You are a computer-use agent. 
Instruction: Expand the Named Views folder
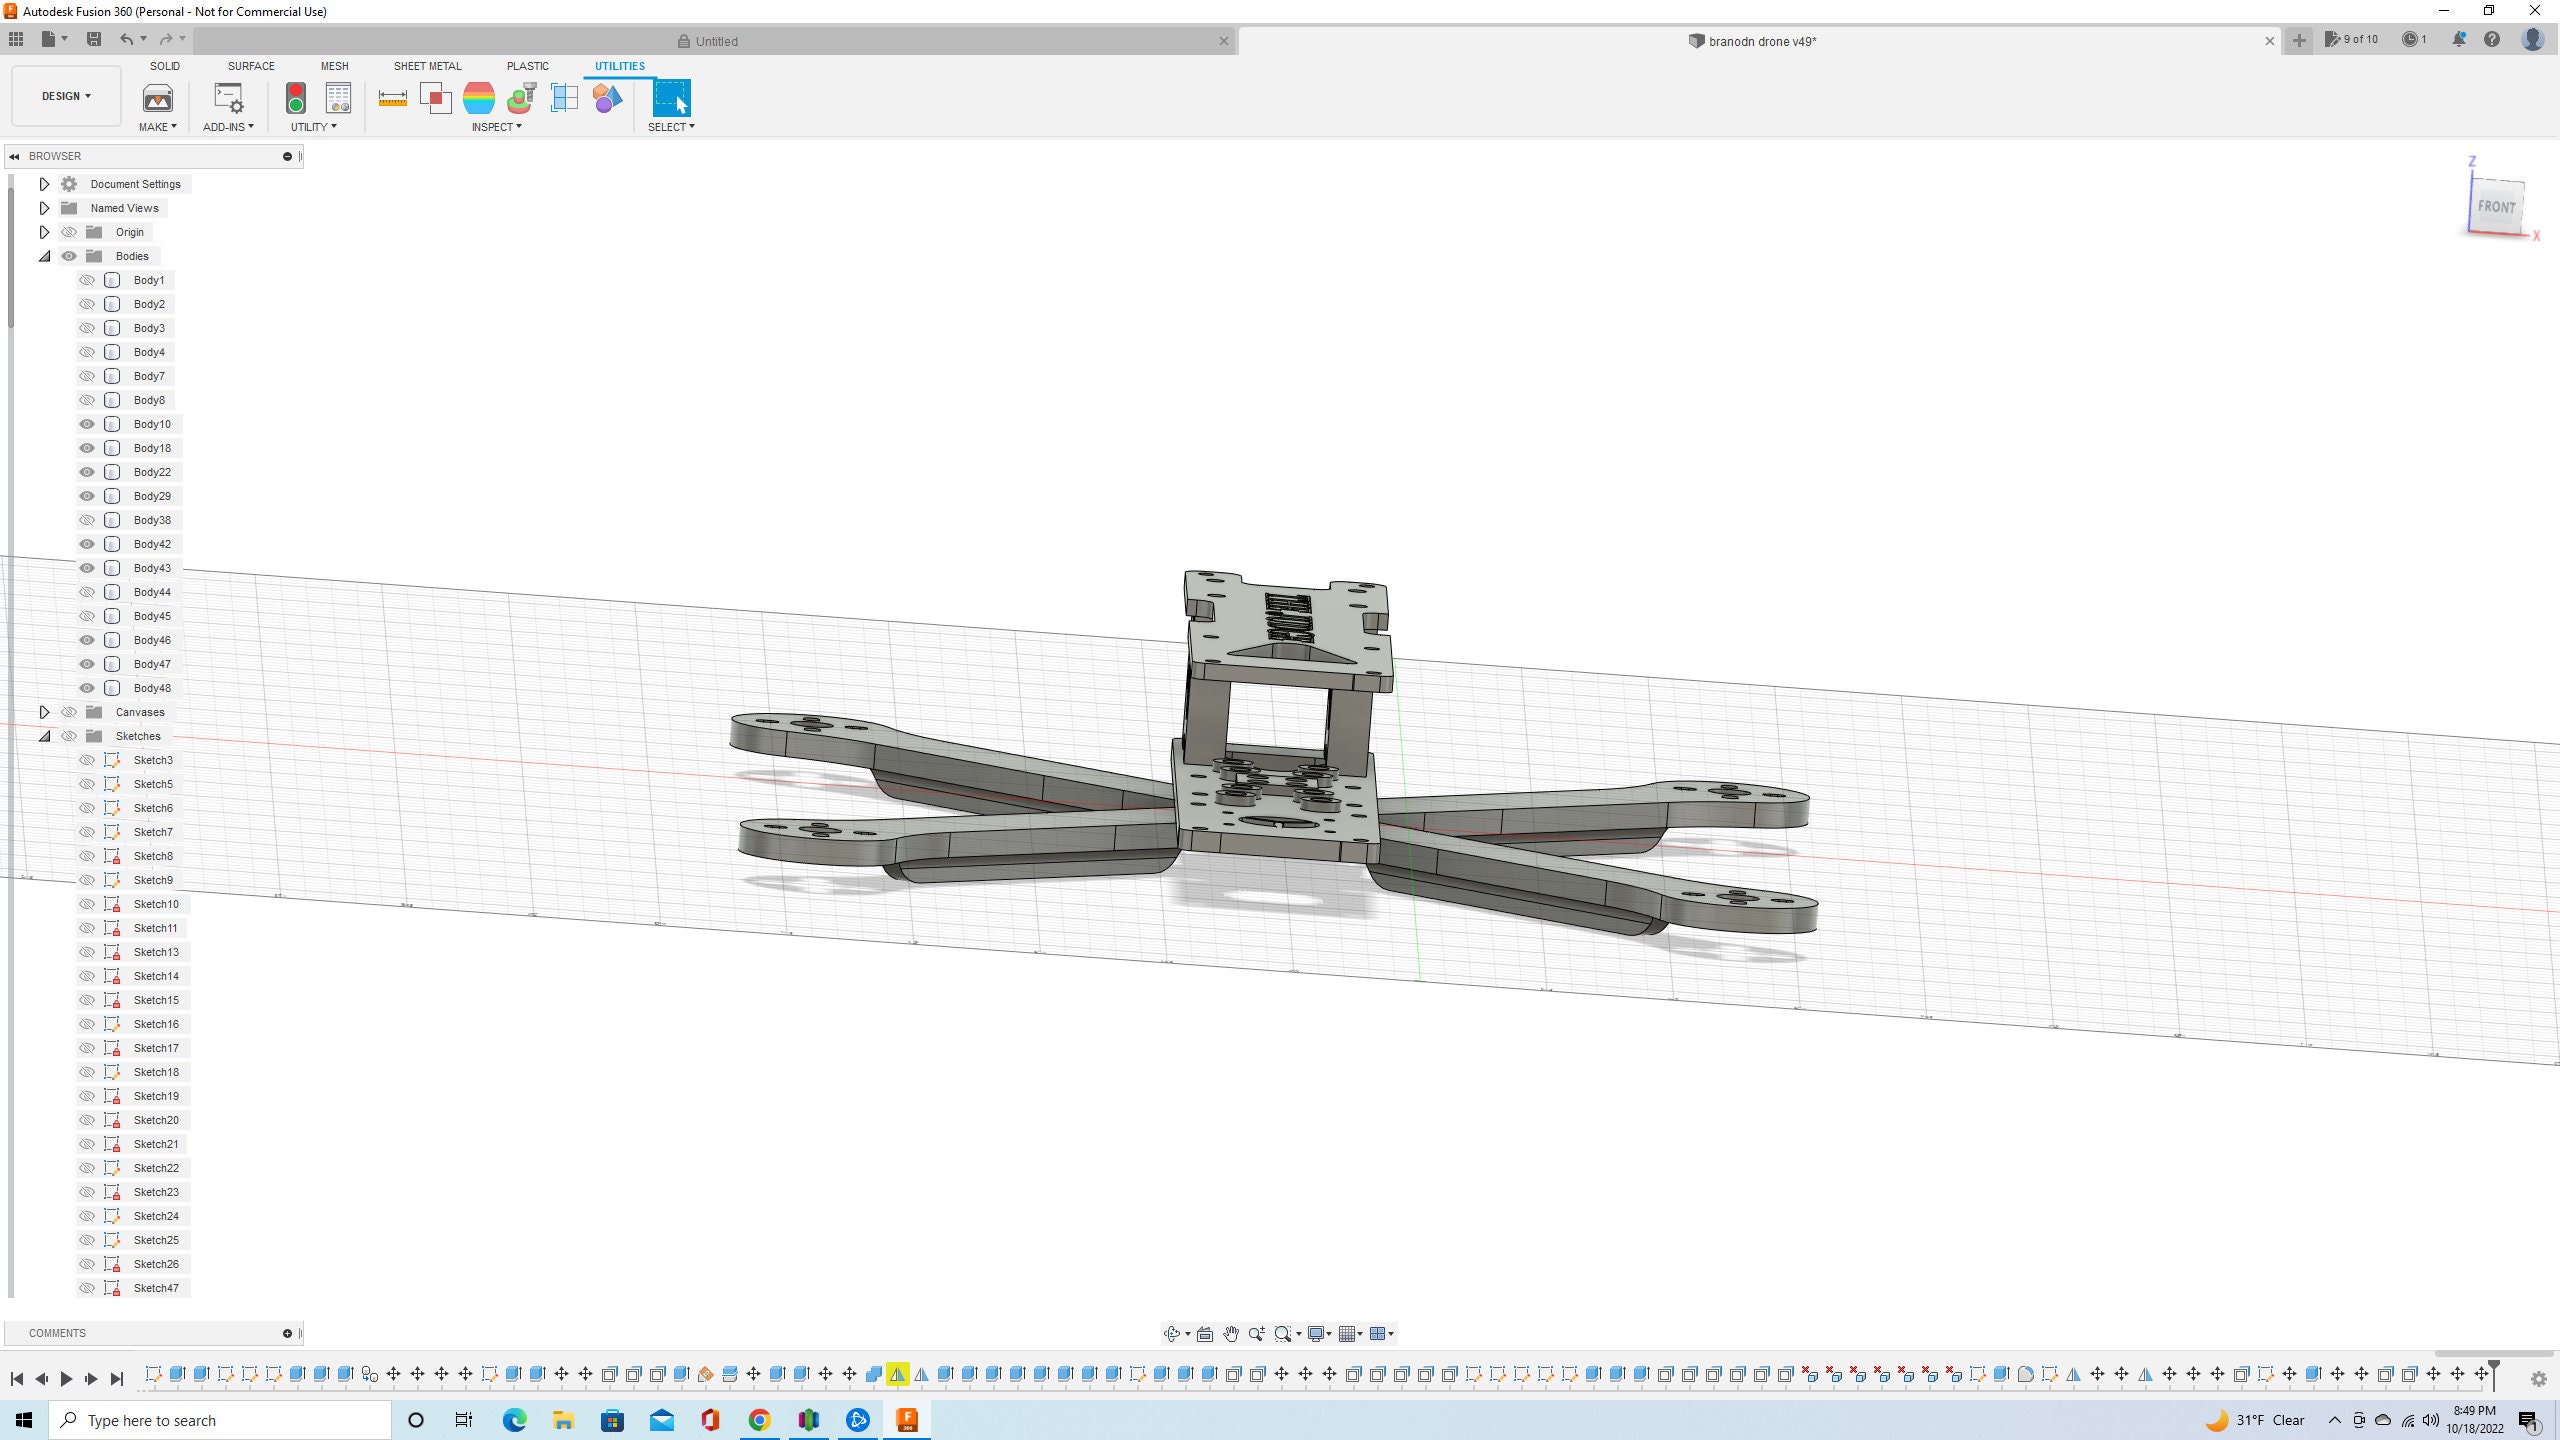pos(44,208)
